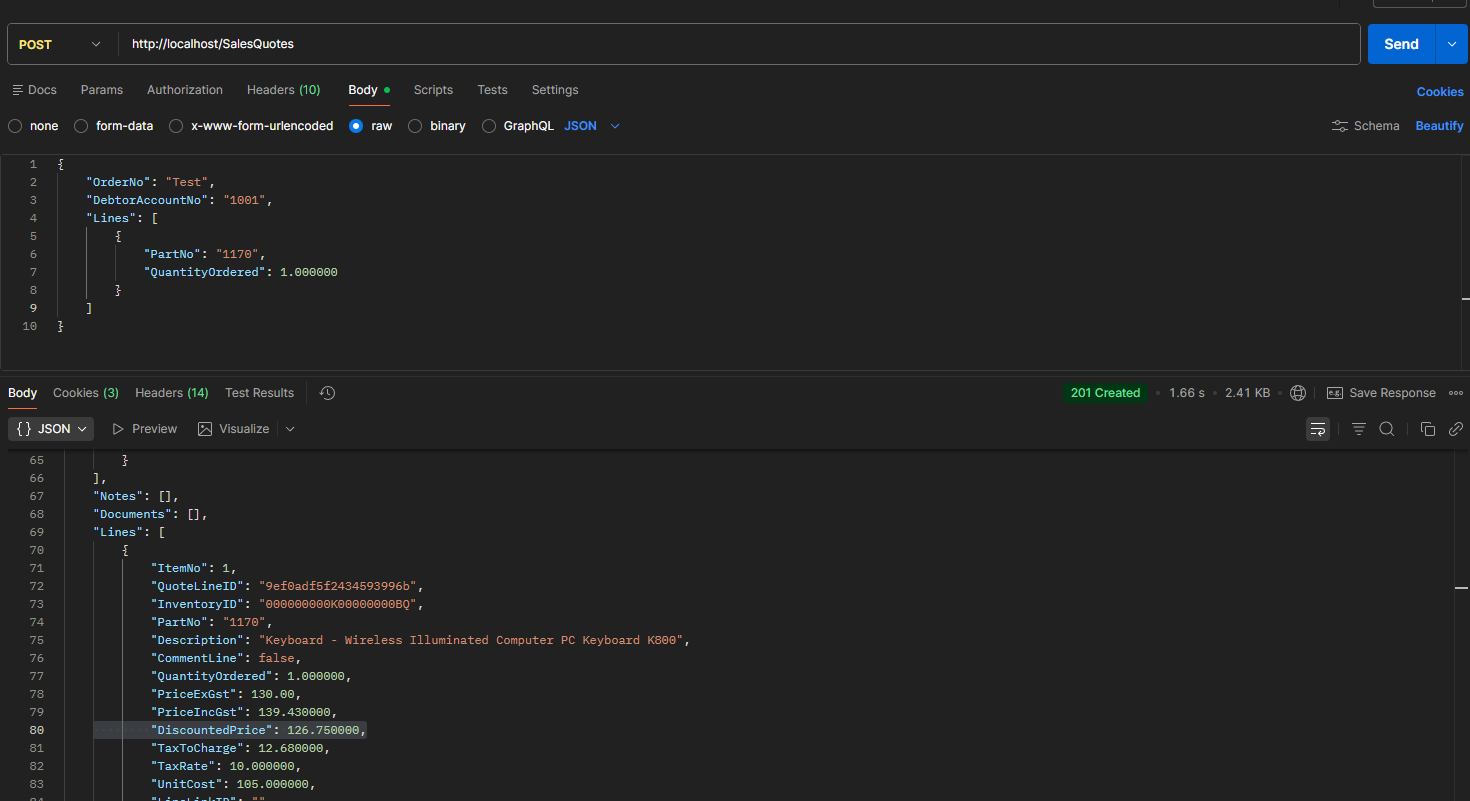This screenshot has height=801, width=1470.
Task: Open the response JSON format dropdown
Action: coord(51,429)
